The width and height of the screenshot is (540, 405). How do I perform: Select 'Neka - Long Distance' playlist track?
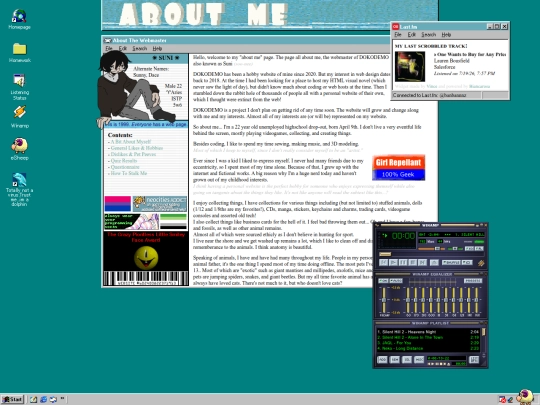[428, 349]
